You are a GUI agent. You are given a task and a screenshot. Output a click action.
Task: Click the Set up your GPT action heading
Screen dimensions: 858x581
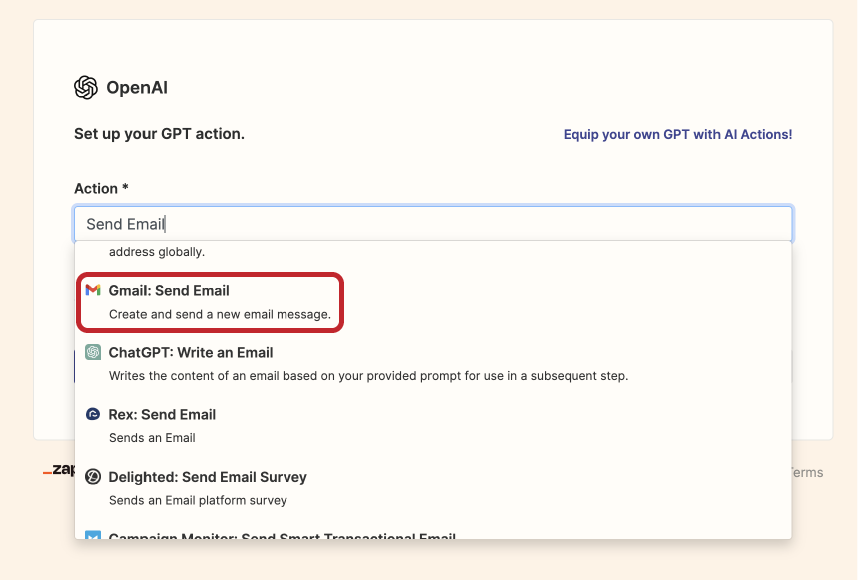159,133
